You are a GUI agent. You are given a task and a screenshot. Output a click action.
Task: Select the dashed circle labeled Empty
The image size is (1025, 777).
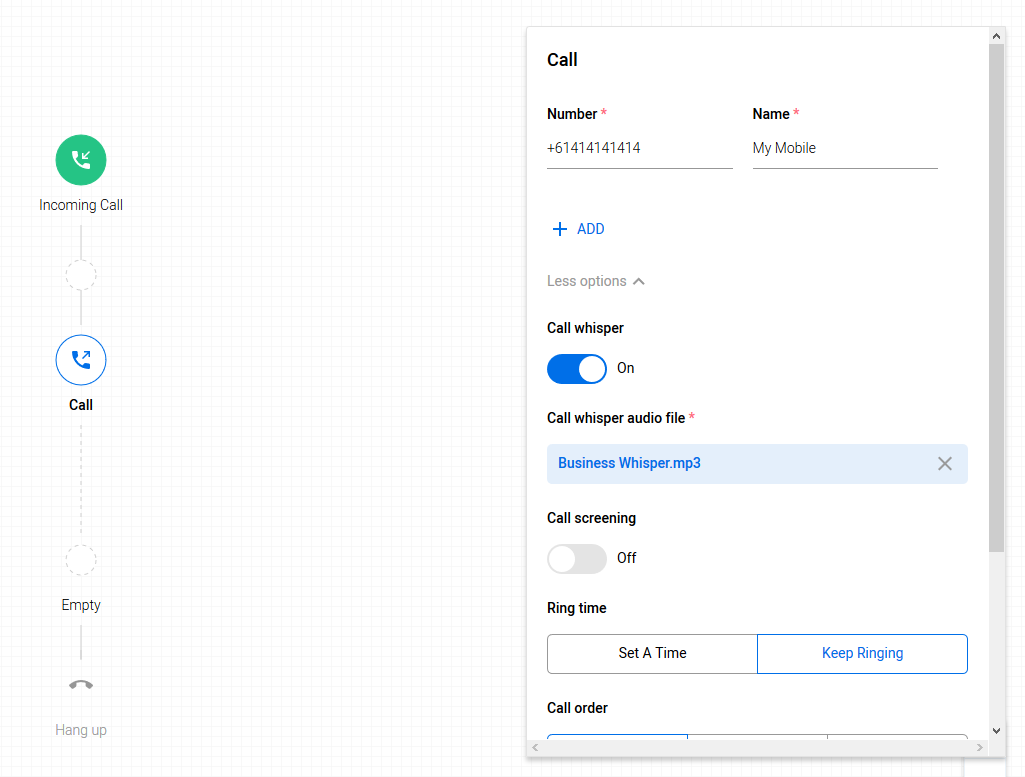[81, 560]
